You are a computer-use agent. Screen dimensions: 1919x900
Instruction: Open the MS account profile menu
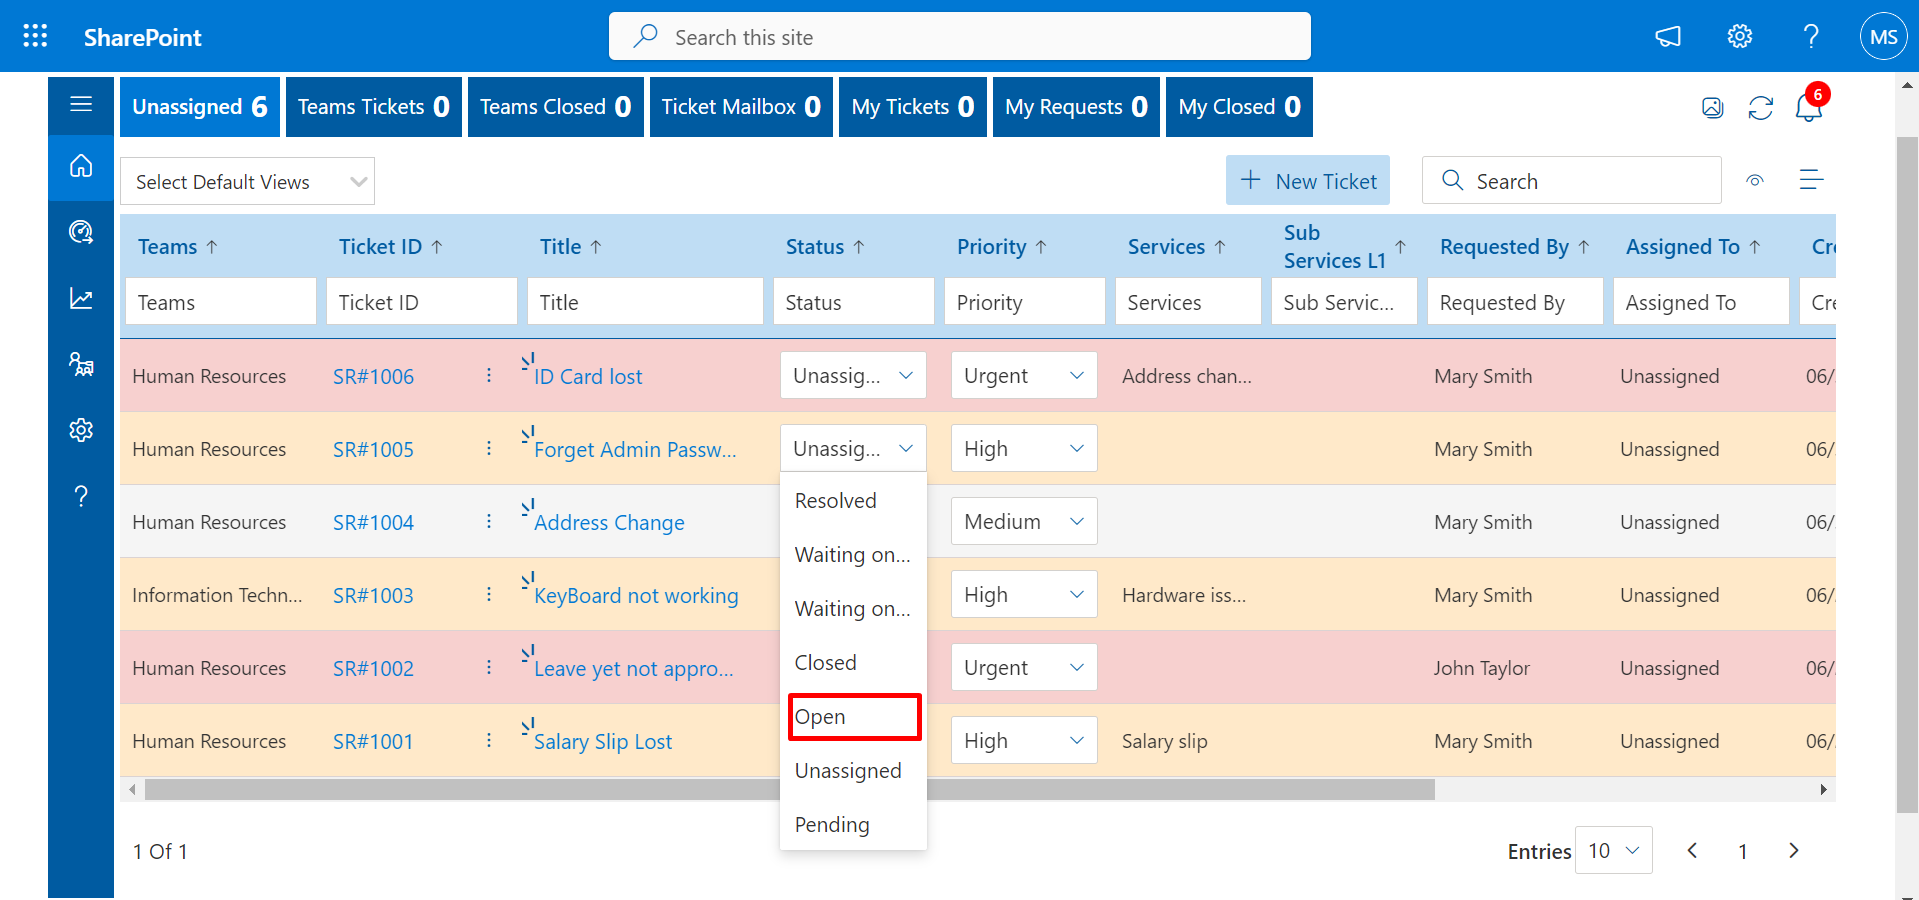click(x=1883, y=37)
